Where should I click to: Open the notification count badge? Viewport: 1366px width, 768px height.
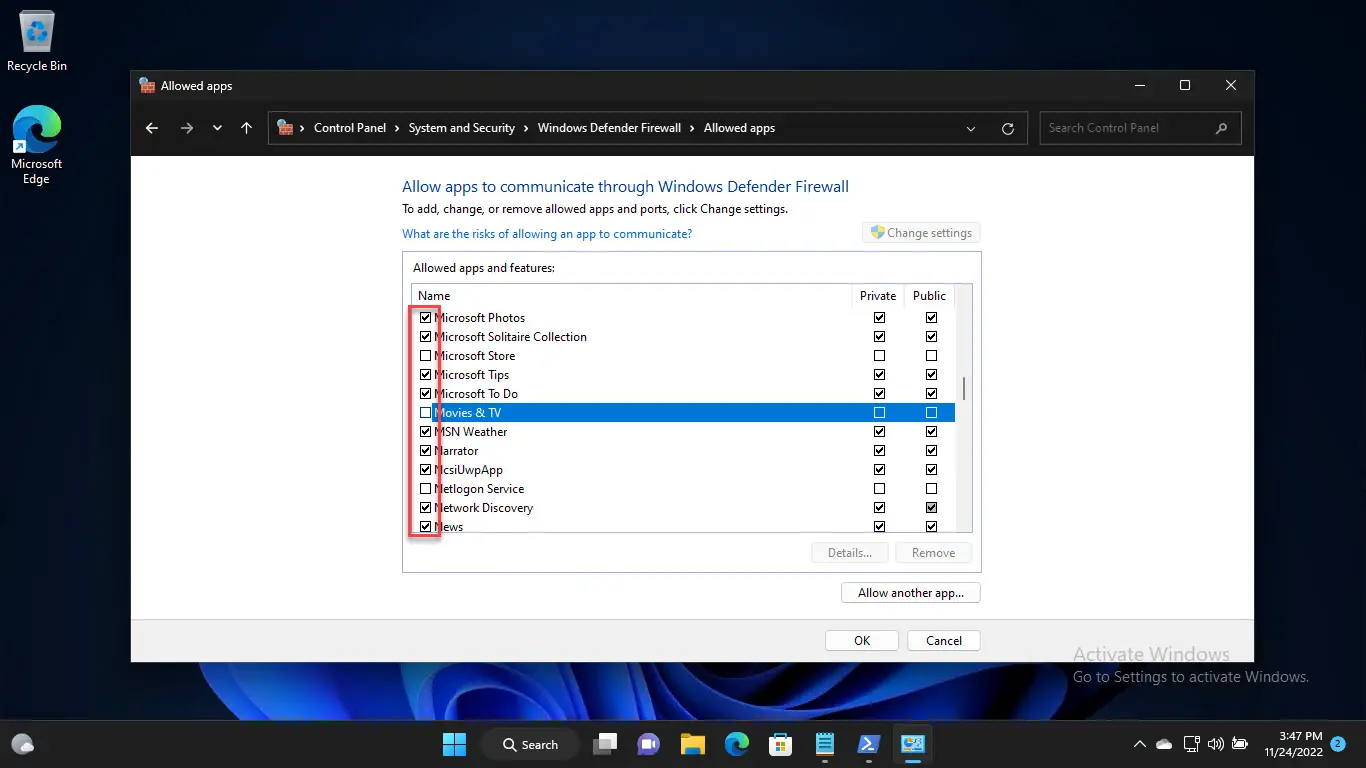point(1338,744)
